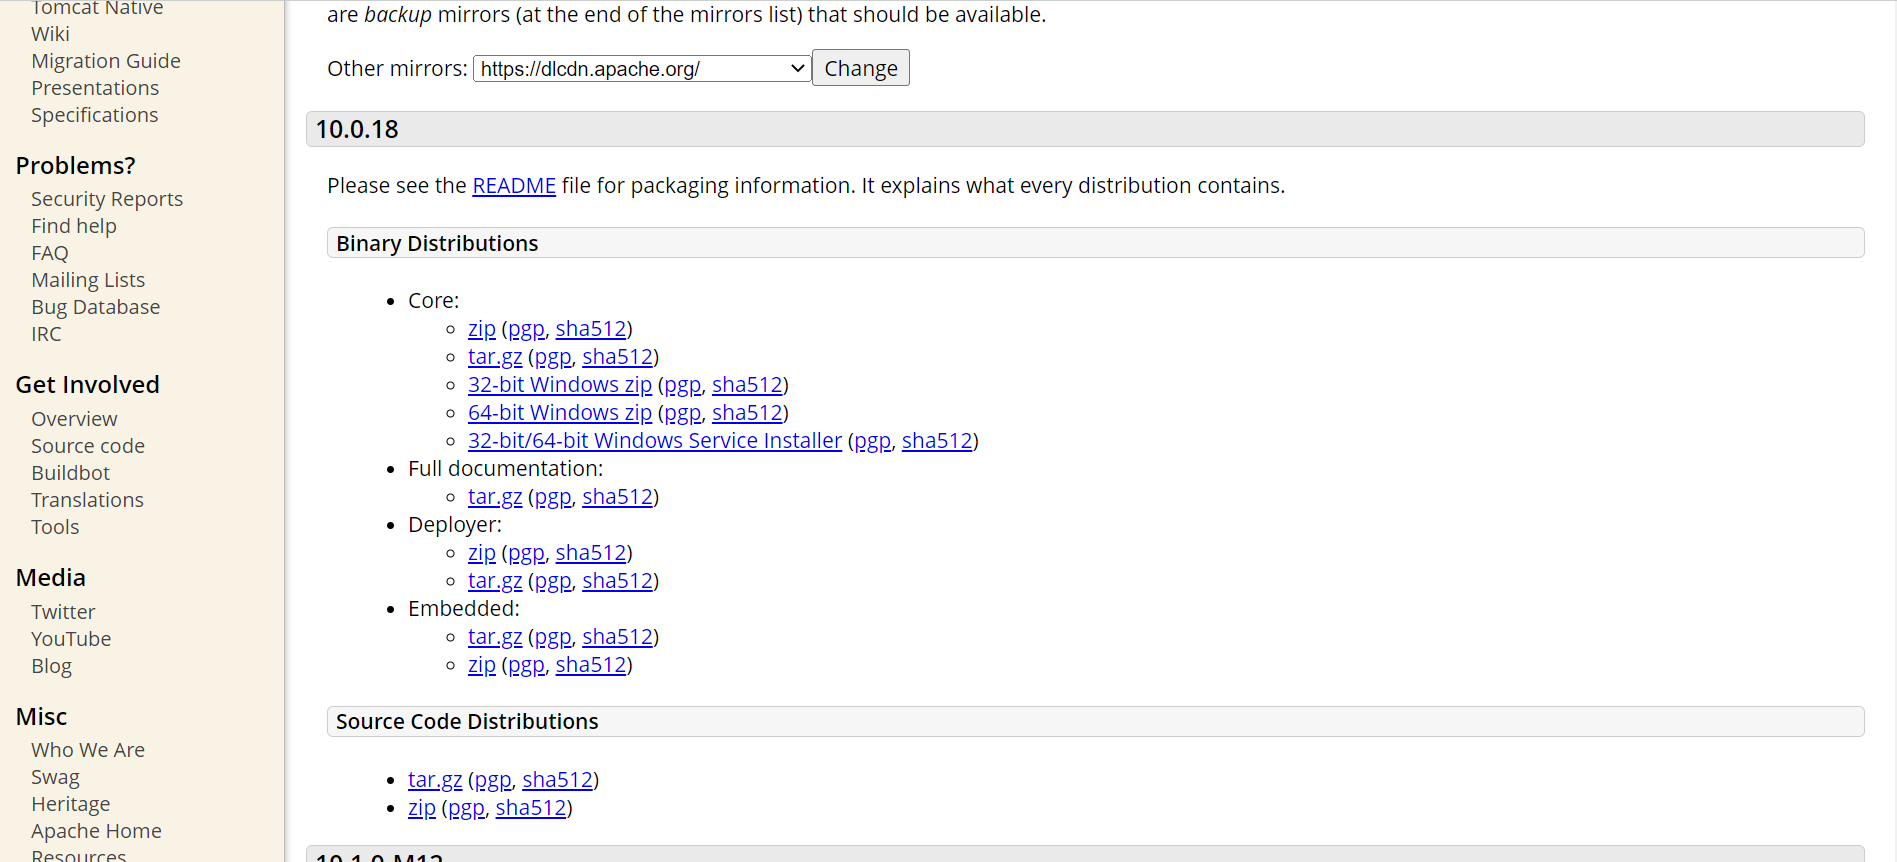
Task: Download the Core zip distribution
Action: (x=482, y=329)
